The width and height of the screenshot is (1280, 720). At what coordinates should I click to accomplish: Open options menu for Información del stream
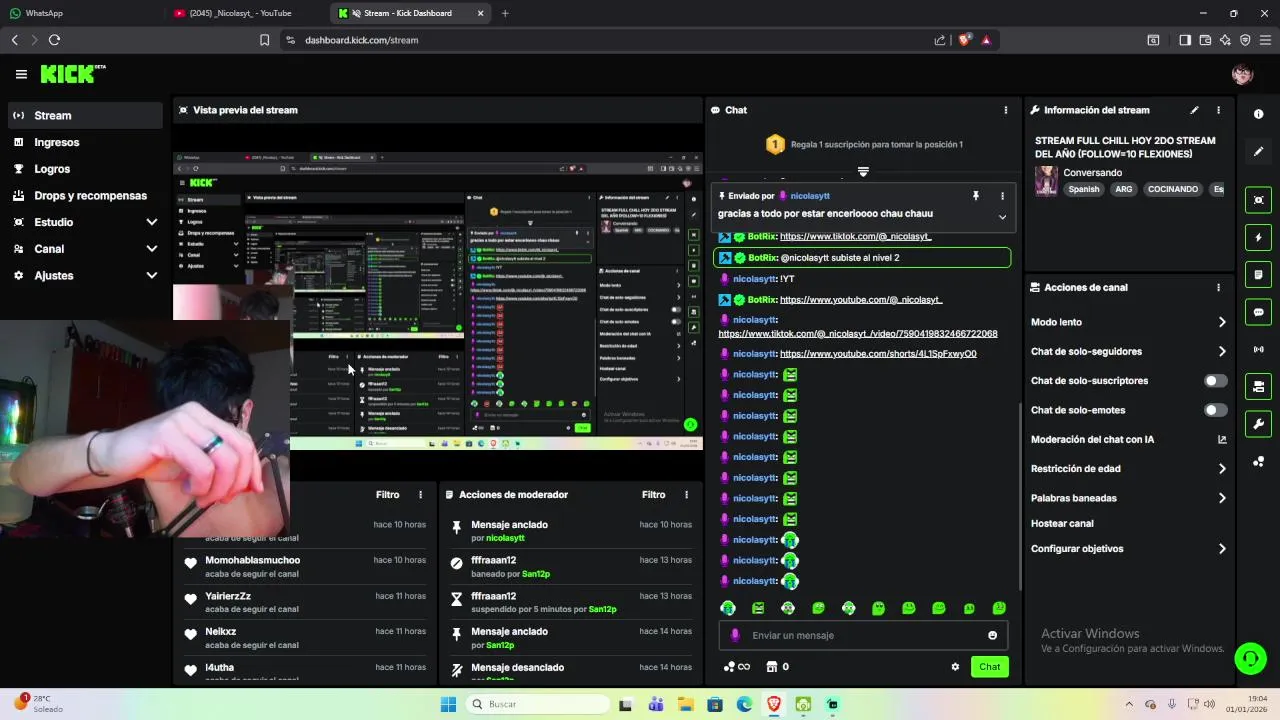(x=1218, y=110)
